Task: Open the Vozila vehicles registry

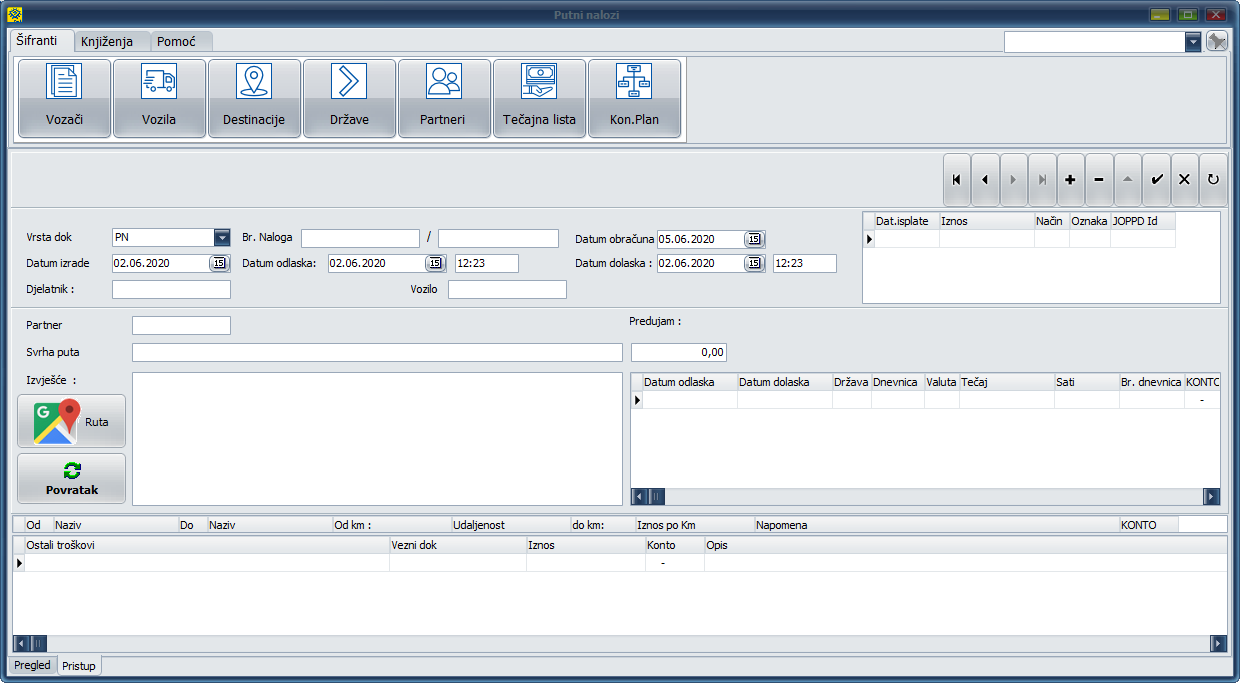Action: pos(159,98)
